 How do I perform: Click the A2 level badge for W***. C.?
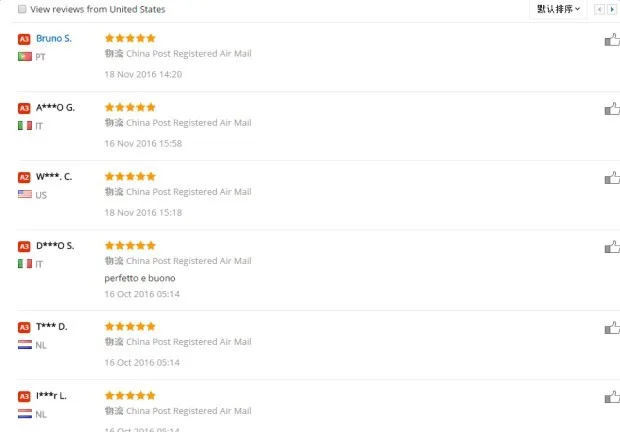point(24,177)
